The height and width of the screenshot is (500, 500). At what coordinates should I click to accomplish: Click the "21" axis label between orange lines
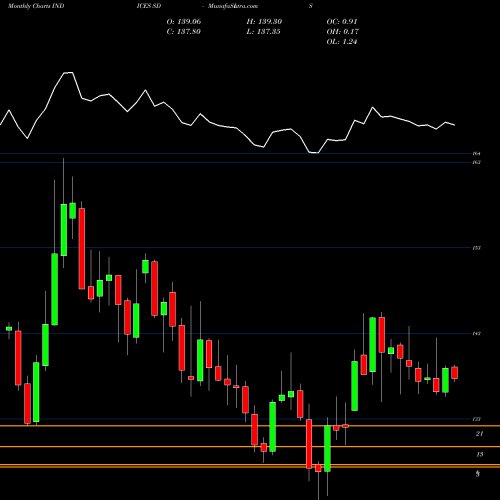click(479, 434)
